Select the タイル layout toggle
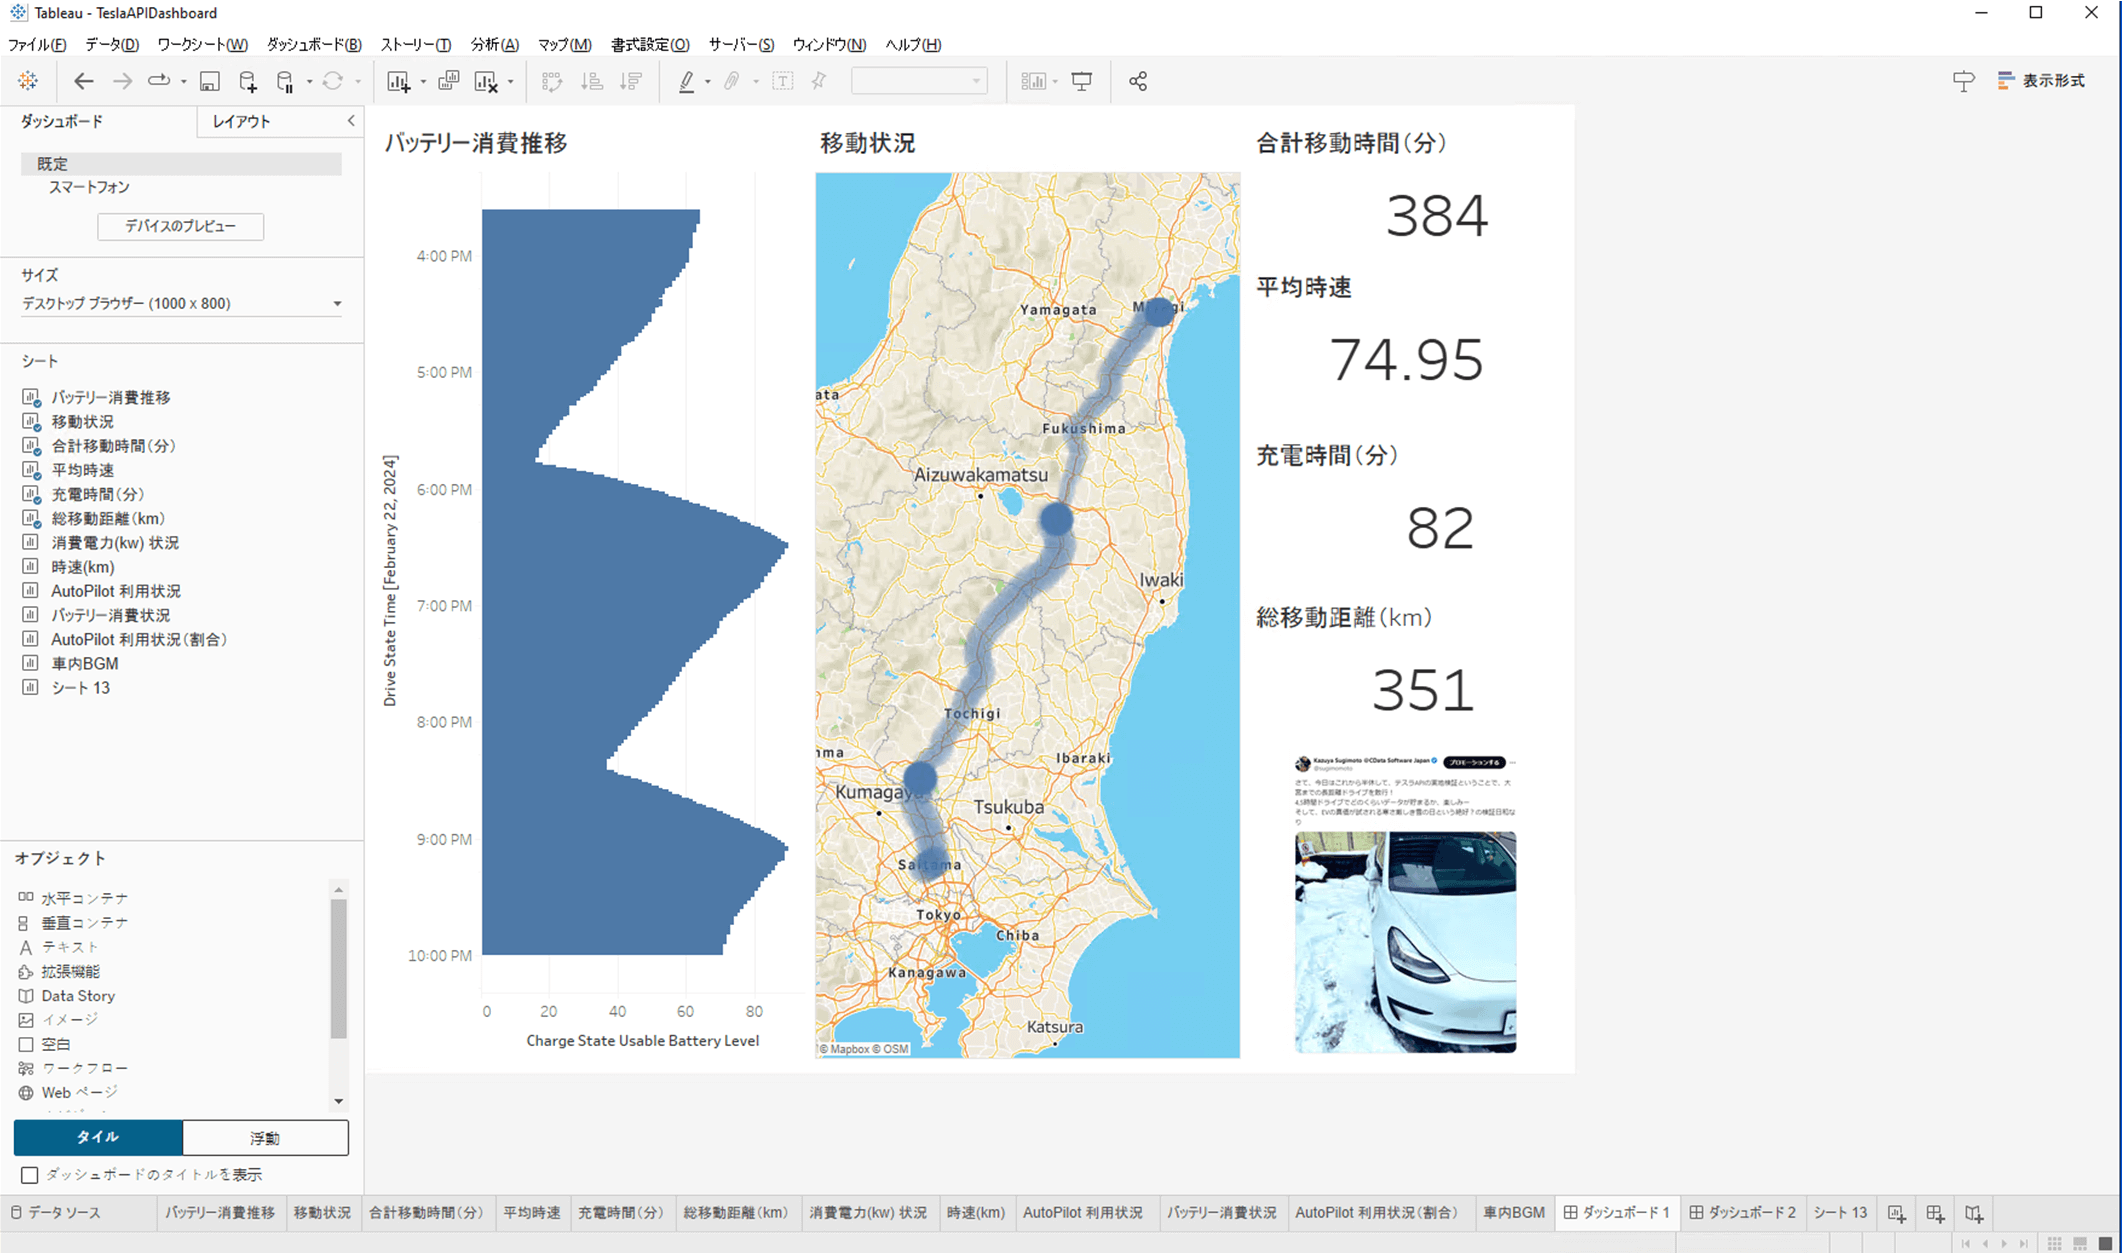Image resolution: width=2122 pixels, height=1253 pixels. 98,1137
